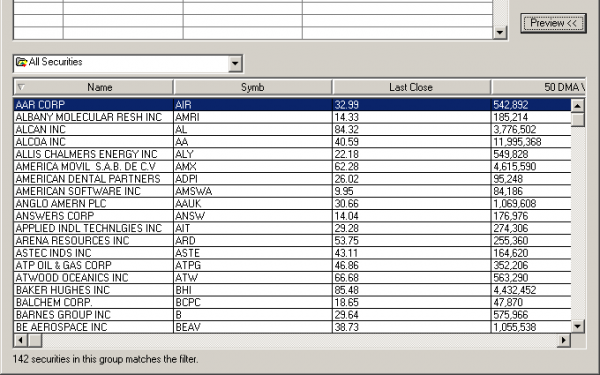Select the BAKER HUGHES INC row
The height and width of the screenshot is (375, 600).
click(x=292, y=290)
